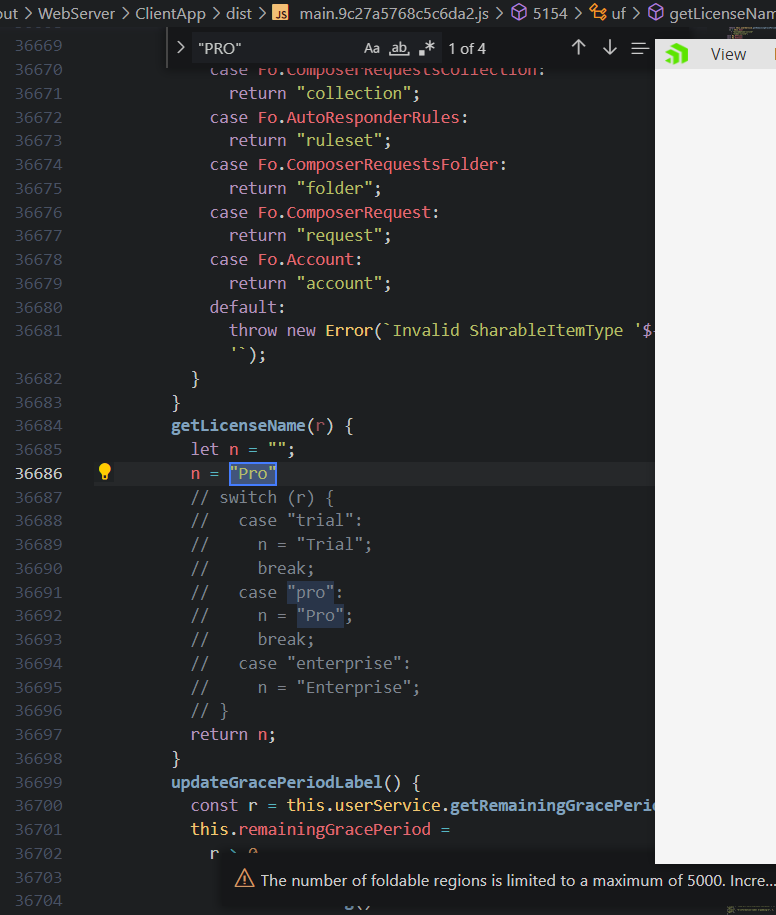
Task: Click this.remainingGracePeriod on line 36701
Action: click(x=310, y=830)
